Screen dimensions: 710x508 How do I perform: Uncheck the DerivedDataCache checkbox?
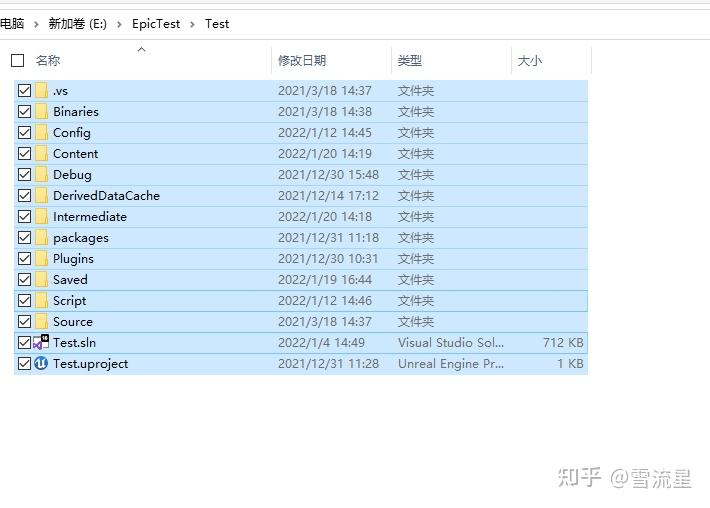(x=24, y=196)
